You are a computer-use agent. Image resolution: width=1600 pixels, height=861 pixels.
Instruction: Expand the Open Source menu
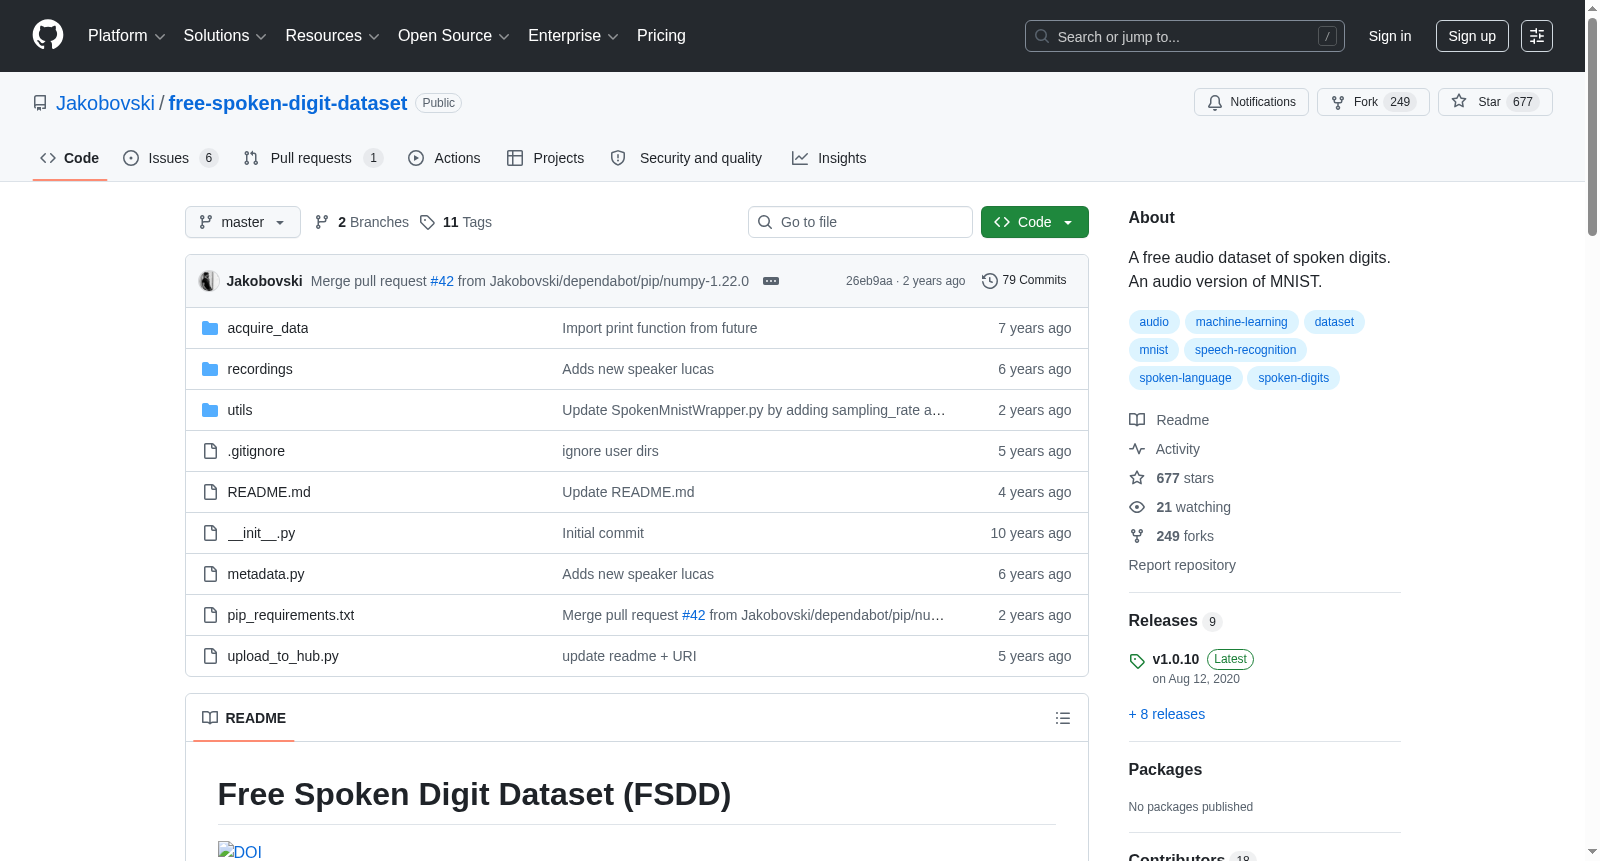click(x=454, y=36)
